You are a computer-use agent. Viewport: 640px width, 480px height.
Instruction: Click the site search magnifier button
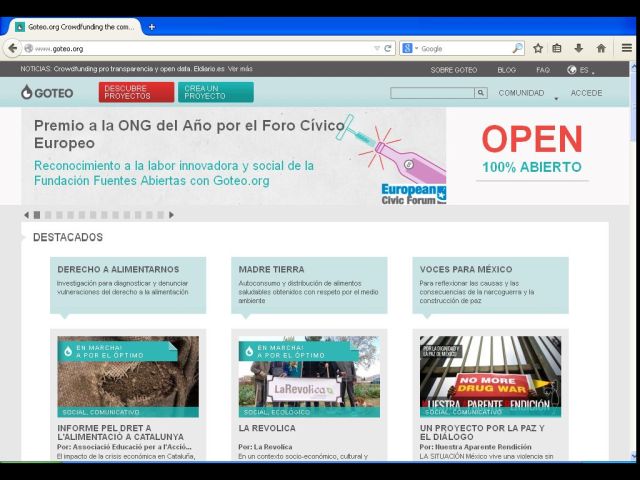click(x=481, y=93)
